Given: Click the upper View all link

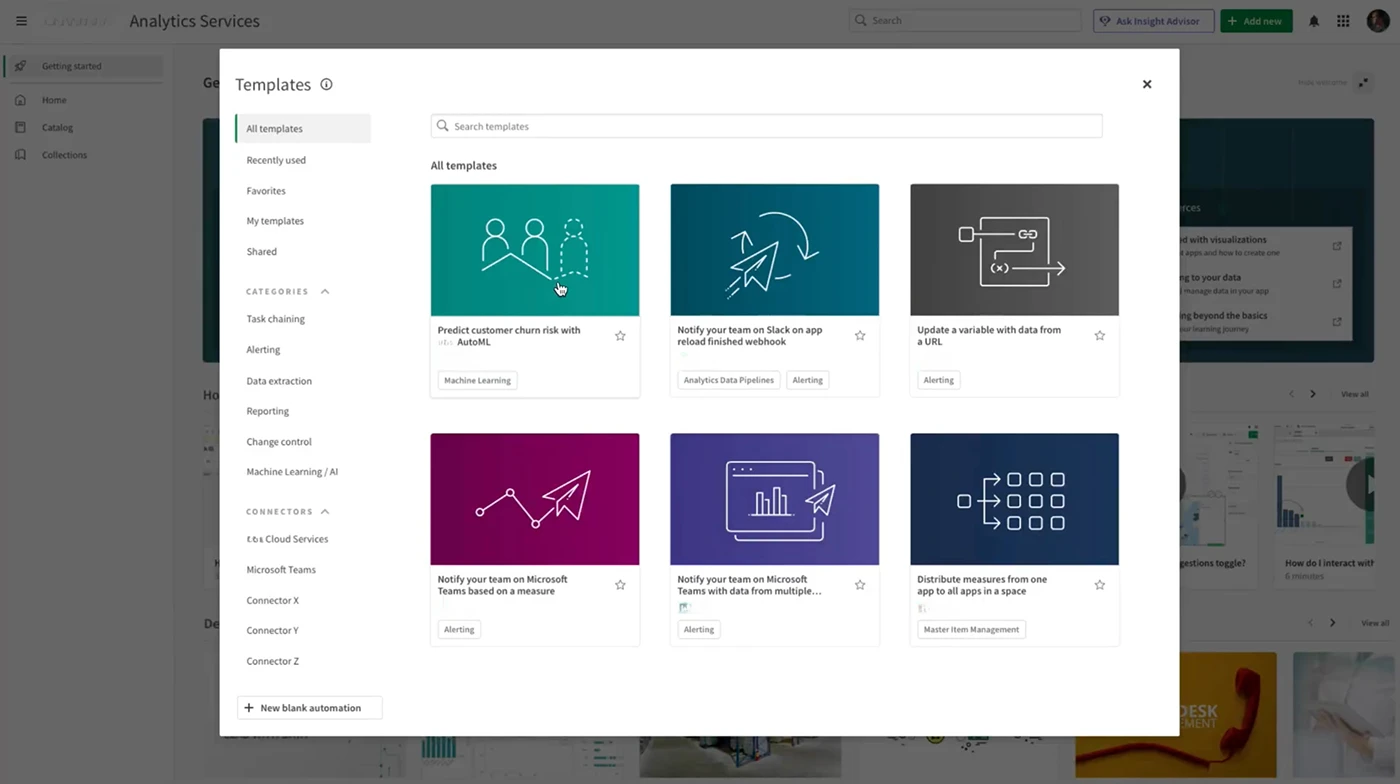Looking at the screenshot, I should (x=1355, y=394).
